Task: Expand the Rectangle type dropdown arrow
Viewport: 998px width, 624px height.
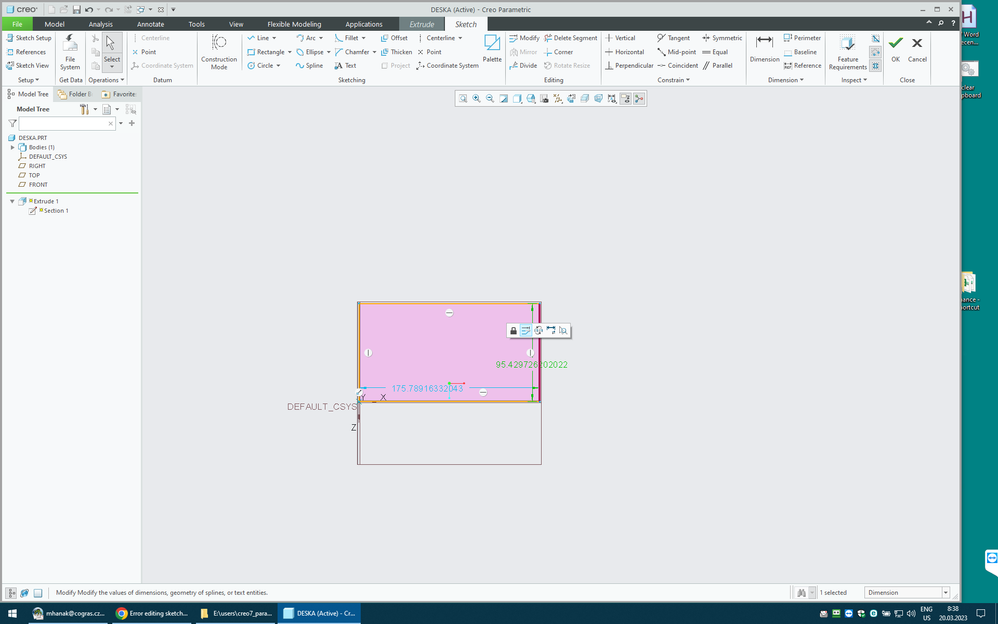Action: coord(289,52)
